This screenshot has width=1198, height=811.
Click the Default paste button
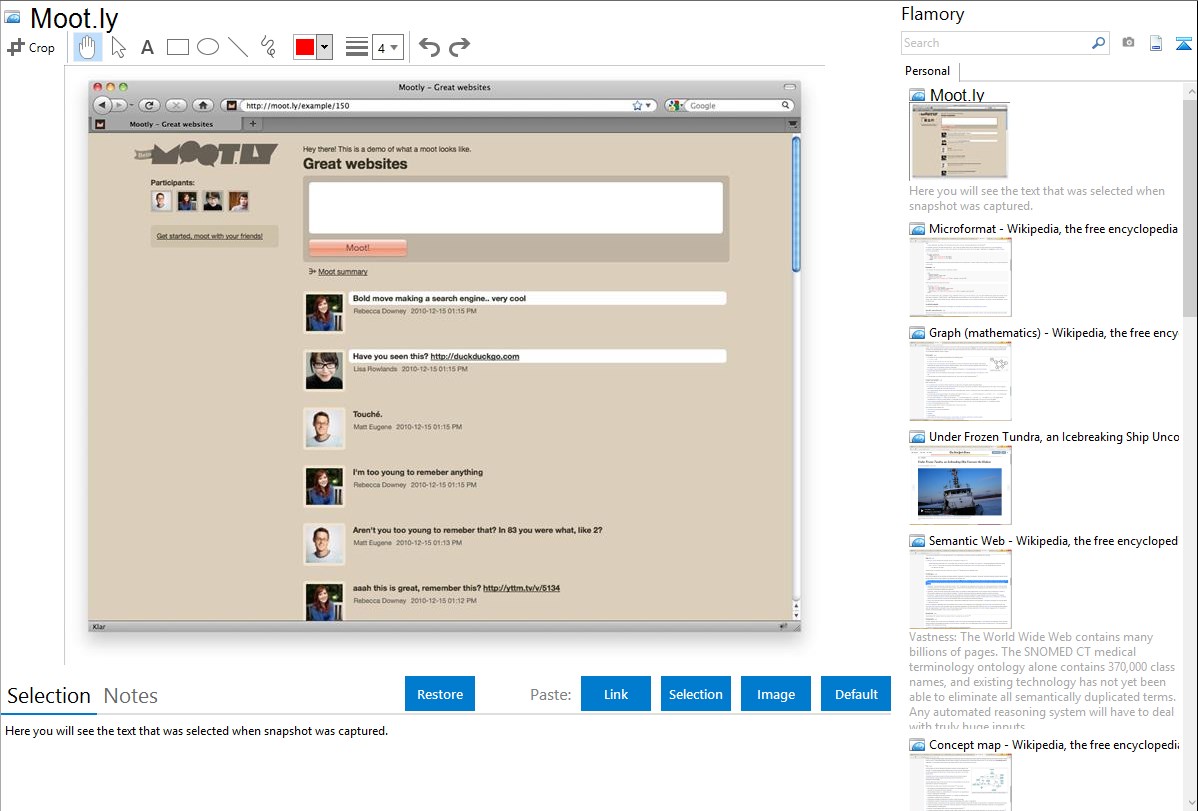[x=856, y=694]
